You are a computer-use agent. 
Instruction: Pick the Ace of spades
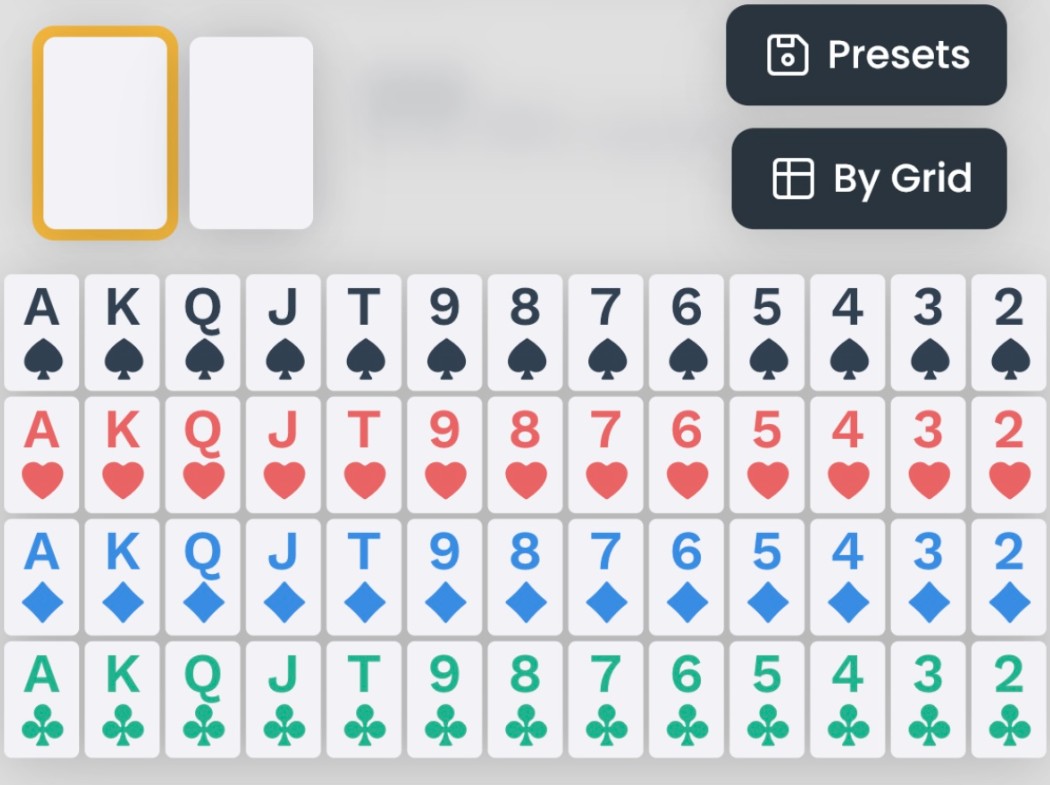[x=42, y=332]
